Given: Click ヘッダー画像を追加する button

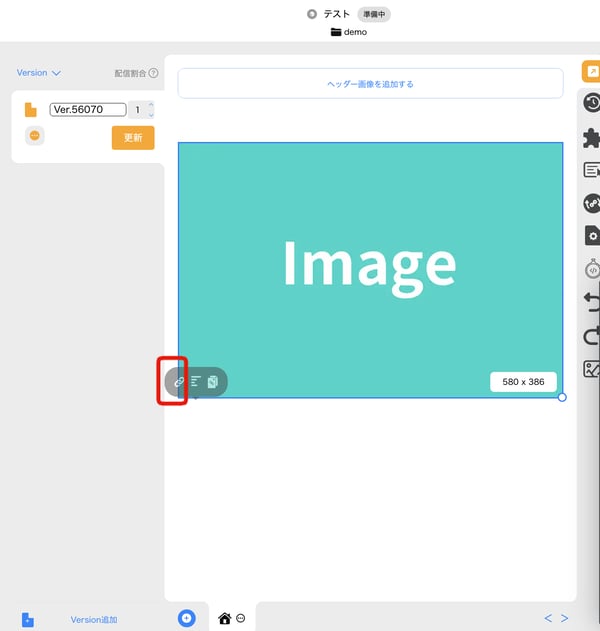Looking at the screenshot, I should point(370,84).
